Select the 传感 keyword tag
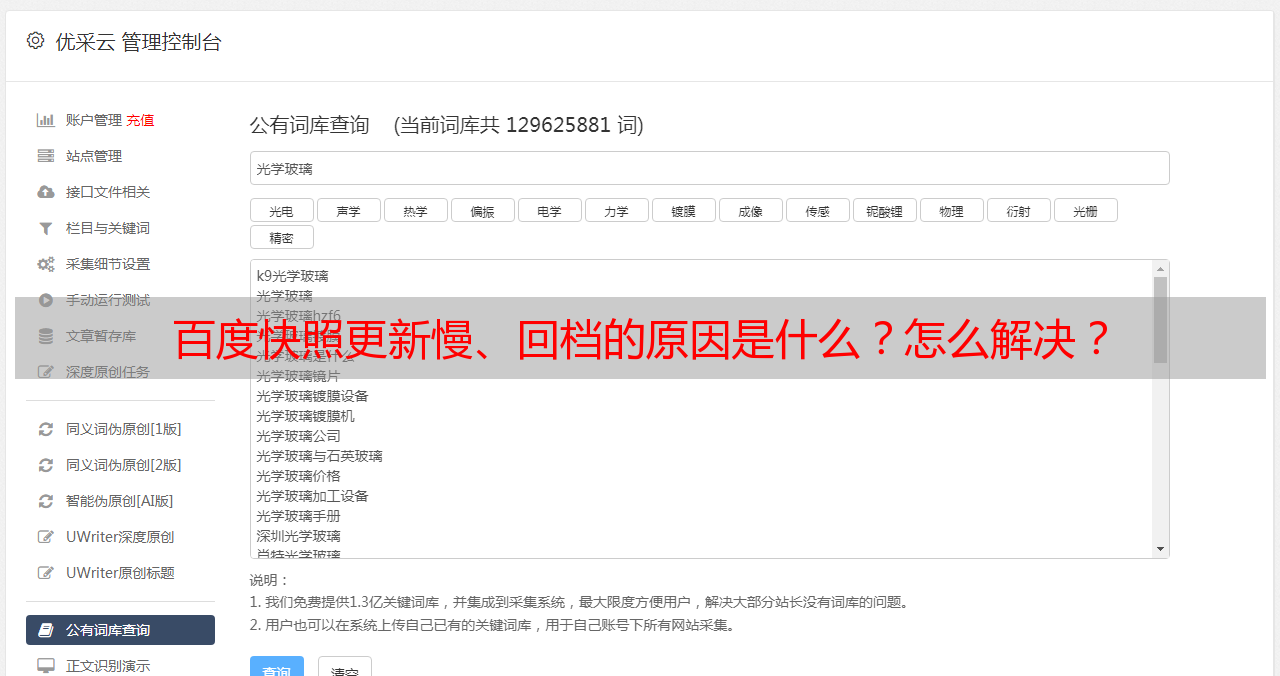 [x=817, y=210]
